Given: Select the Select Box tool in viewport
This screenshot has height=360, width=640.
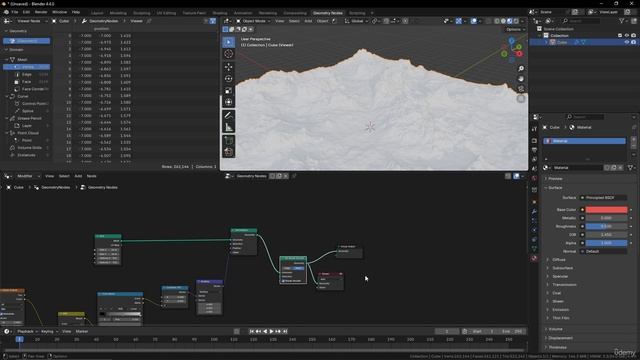Looking at the screenshot, I should click(229, 42).
